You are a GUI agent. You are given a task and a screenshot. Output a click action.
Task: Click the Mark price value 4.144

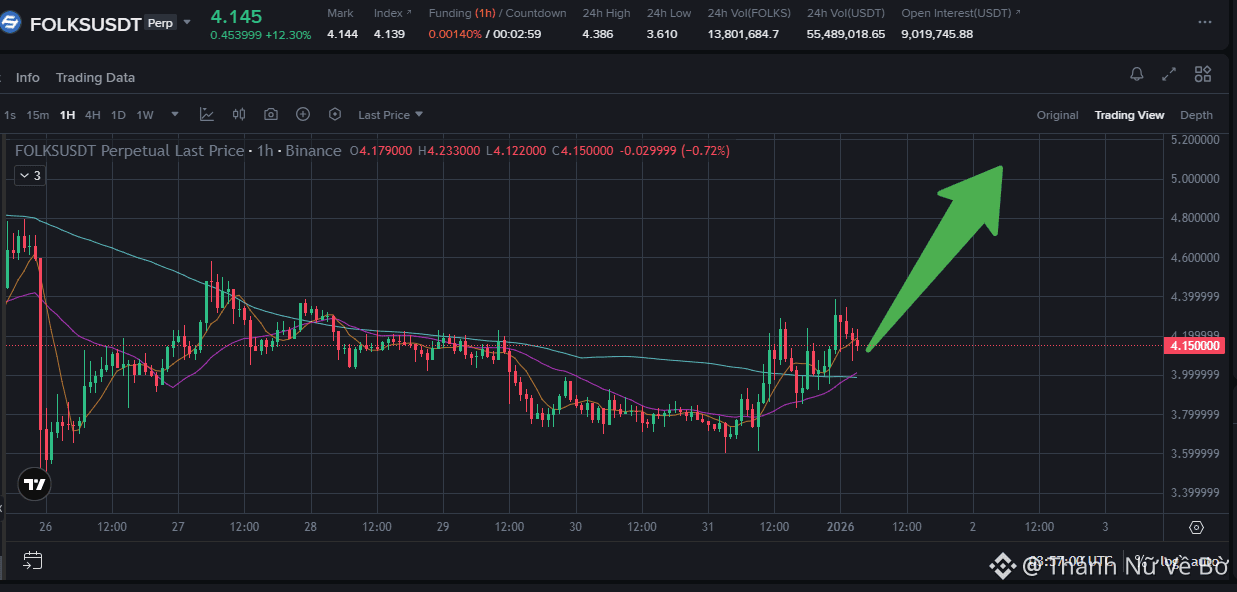tap(342, 34)
